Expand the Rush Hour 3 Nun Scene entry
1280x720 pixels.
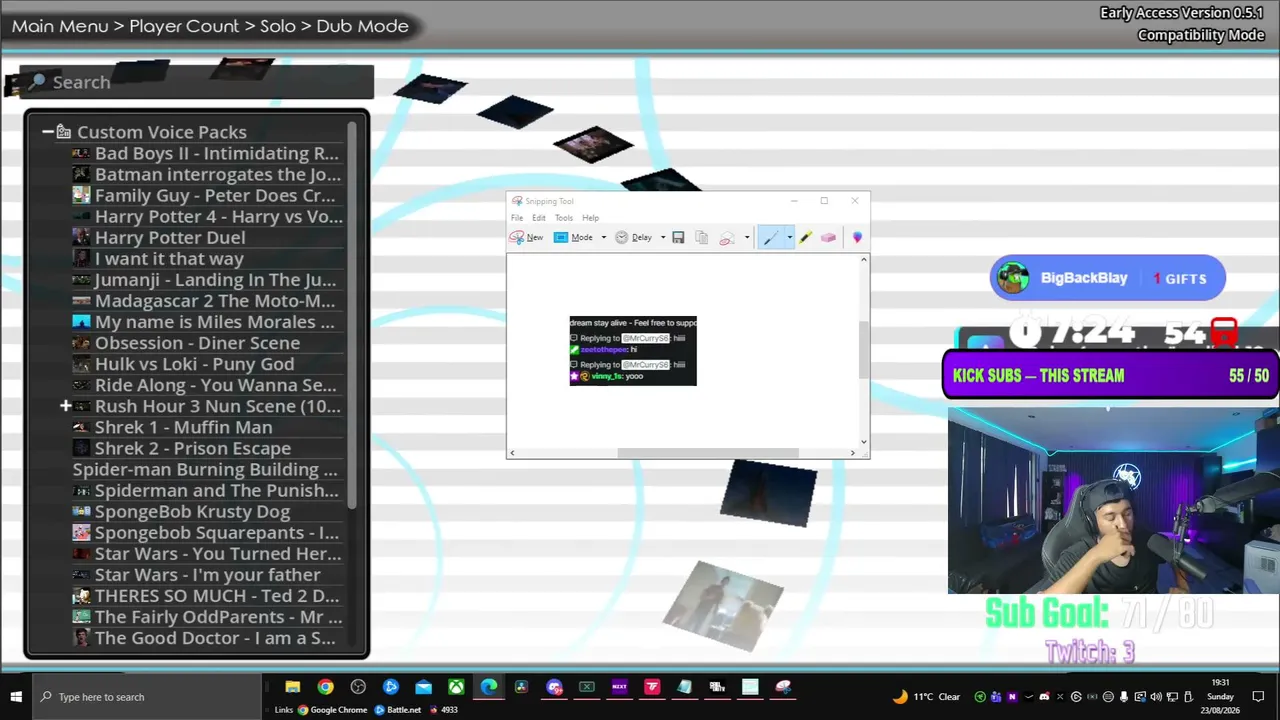pos(65,406)
